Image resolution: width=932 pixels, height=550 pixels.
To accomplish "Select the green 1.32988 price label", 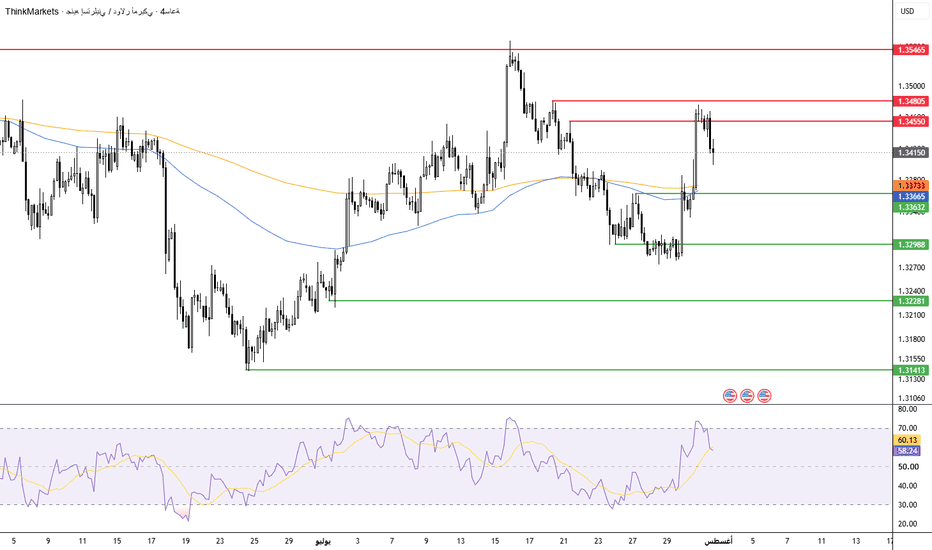I will [x=911, y=245].
